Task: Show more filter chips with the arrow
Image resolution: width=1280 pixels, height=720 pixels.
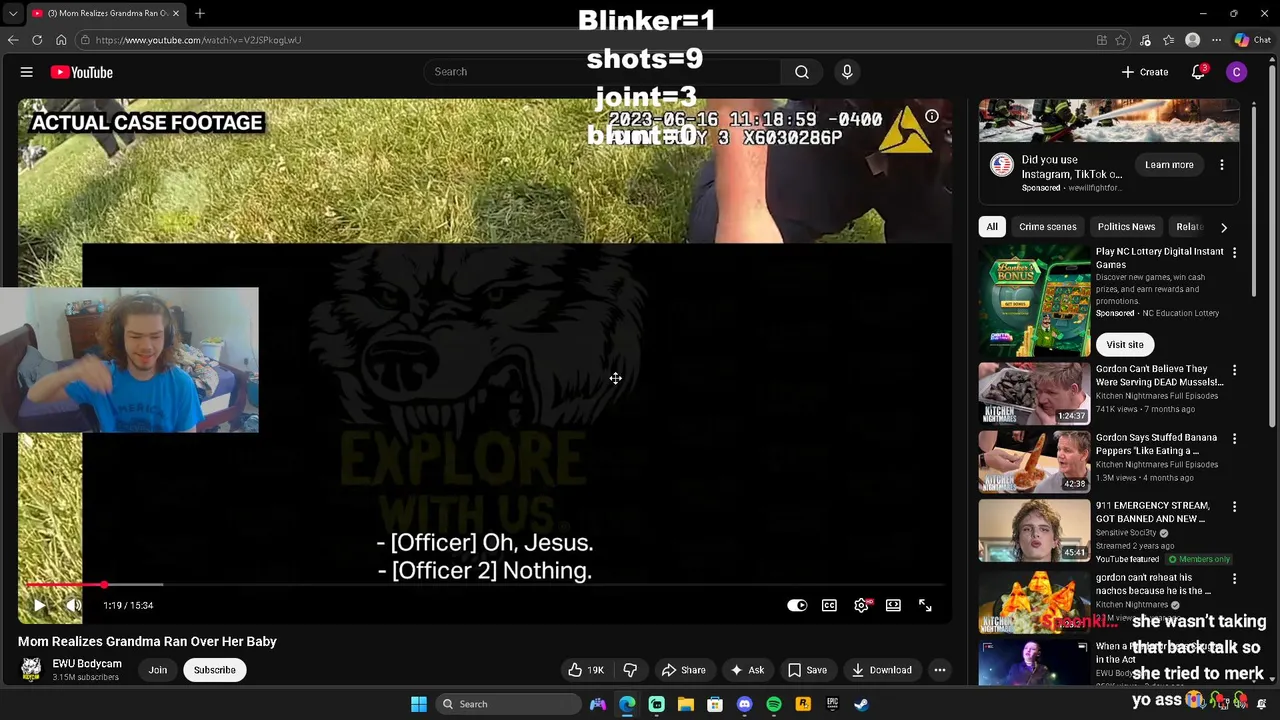Action: [x=1223, y=227]
